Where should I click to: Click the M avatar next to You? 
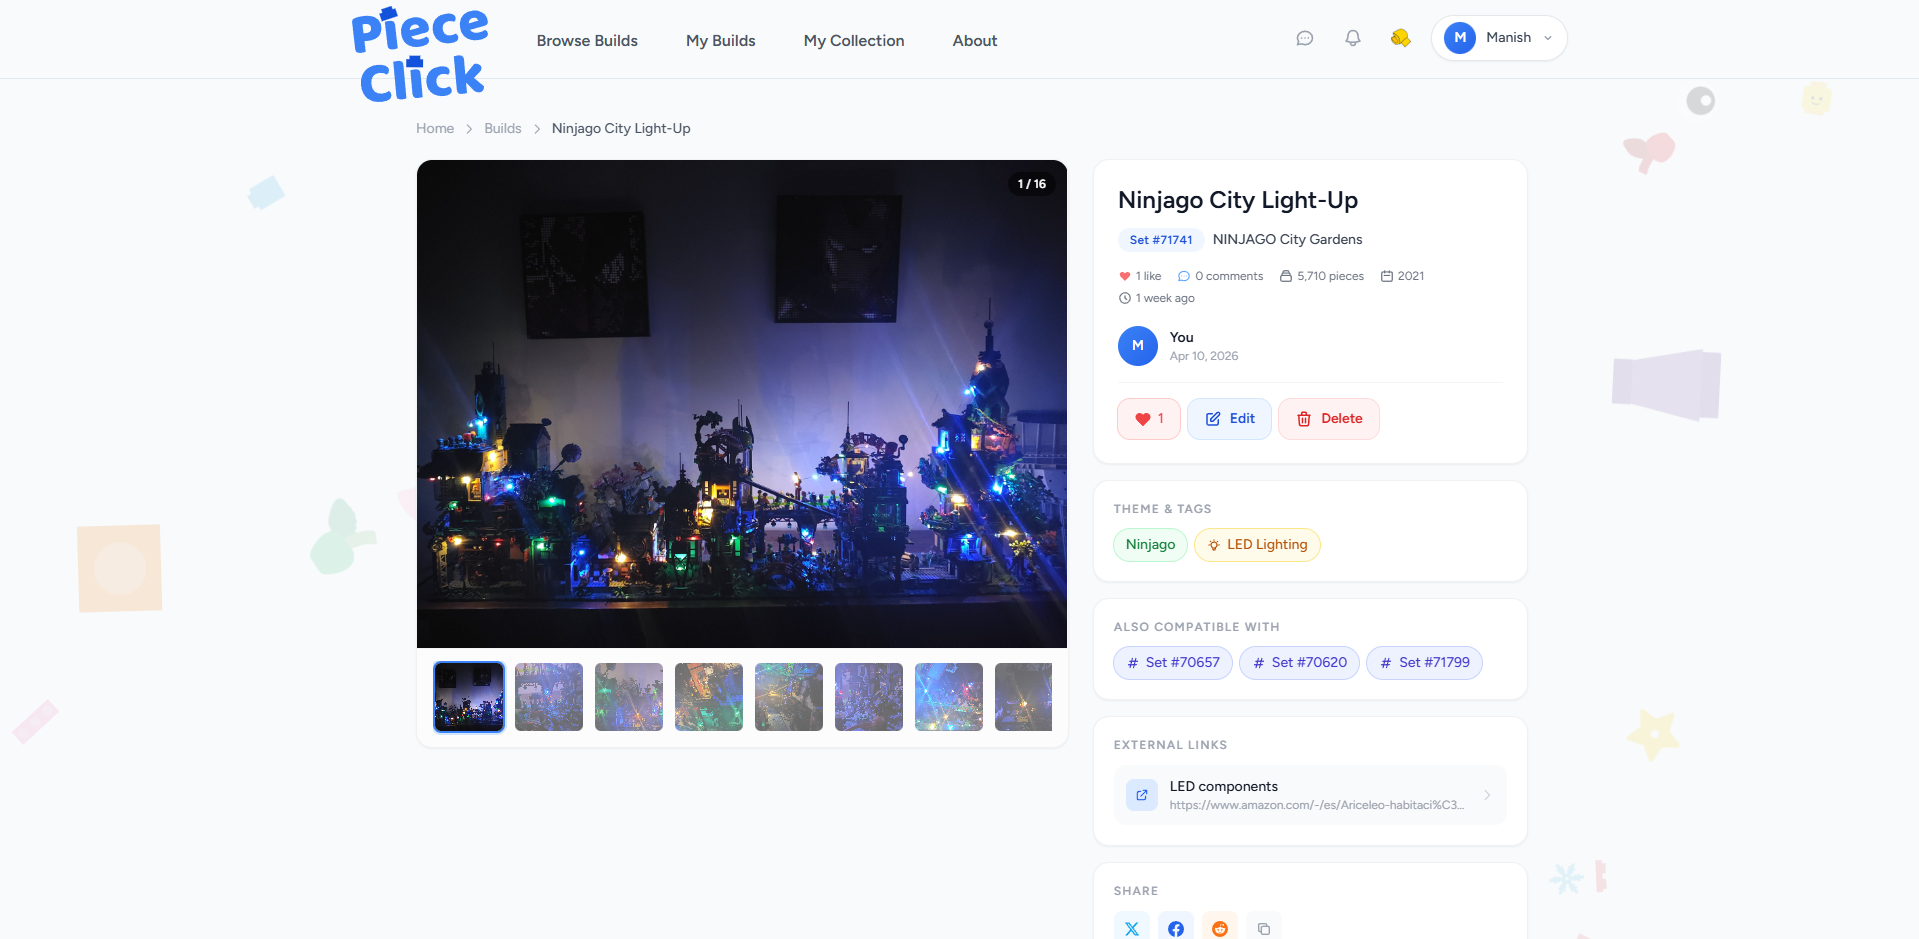tap(1137, 346)
